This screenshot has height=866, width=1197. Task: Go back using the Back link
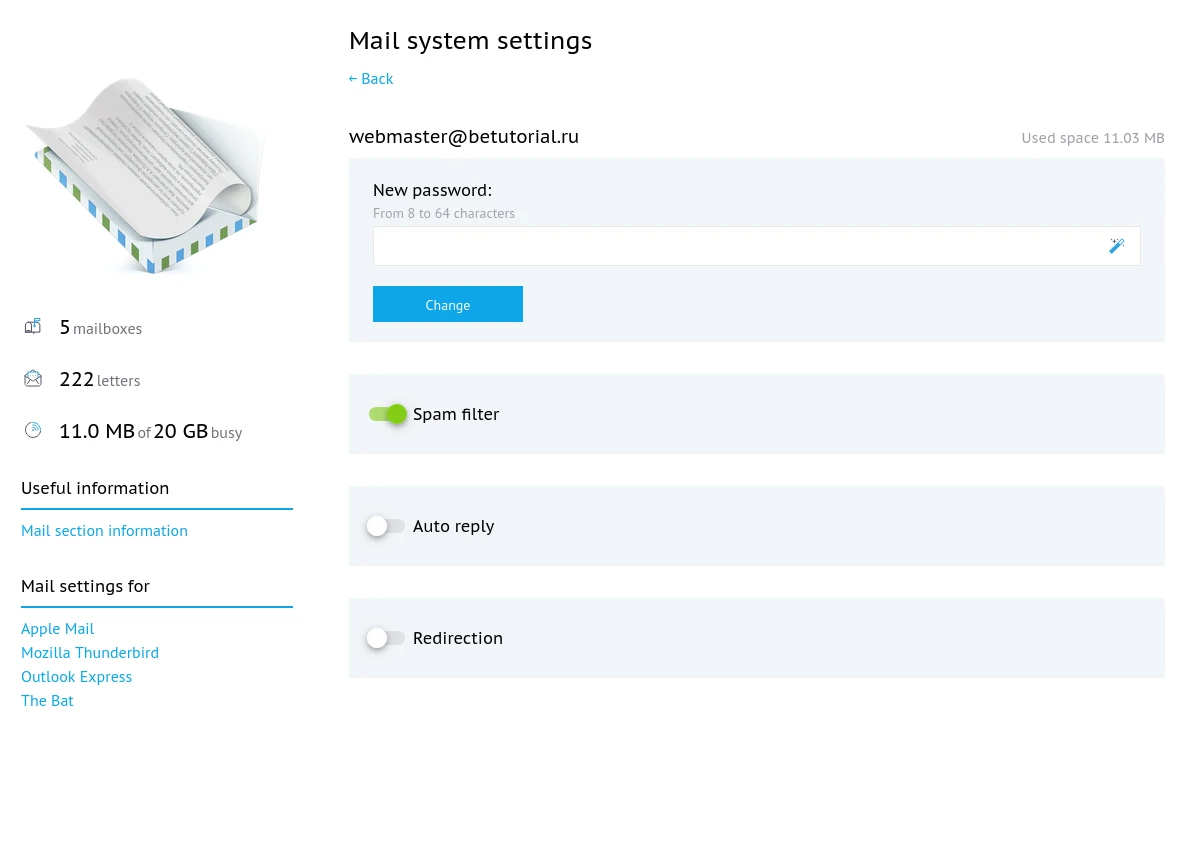point(371,79)
